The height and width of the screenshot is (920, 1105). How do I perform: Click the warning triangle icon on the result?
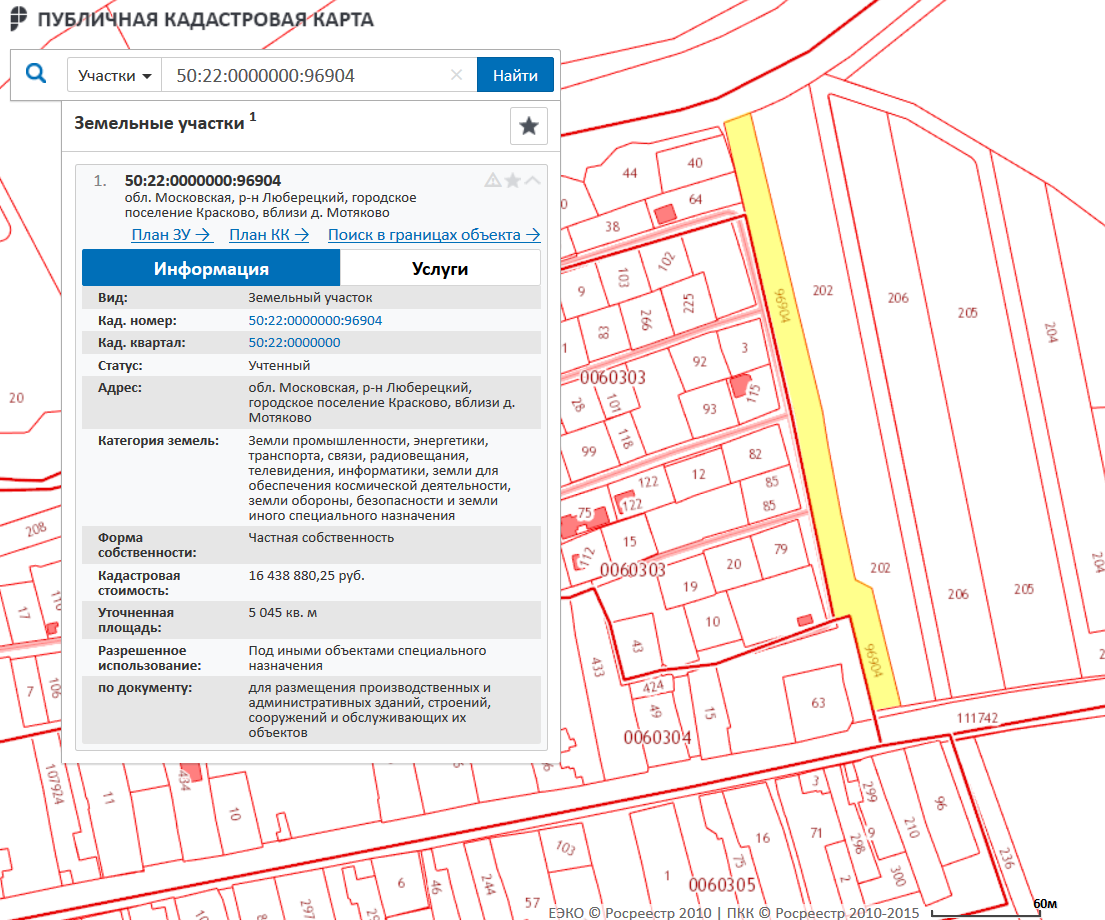[492, 181]
